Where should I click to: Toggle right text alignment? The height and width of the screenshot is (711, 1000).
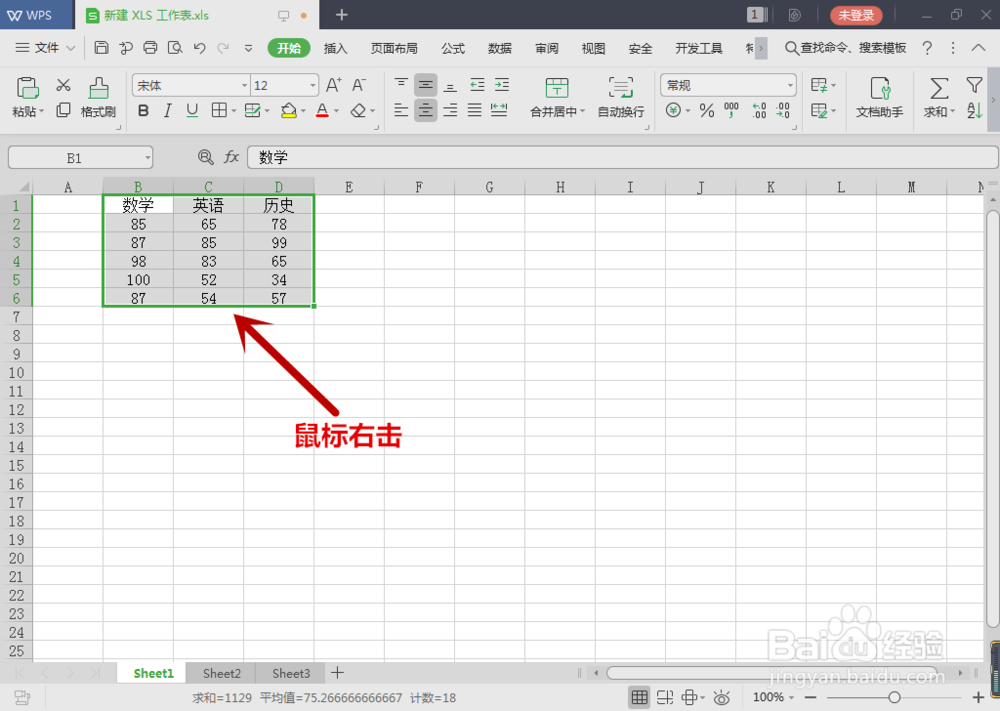point(450,110)
